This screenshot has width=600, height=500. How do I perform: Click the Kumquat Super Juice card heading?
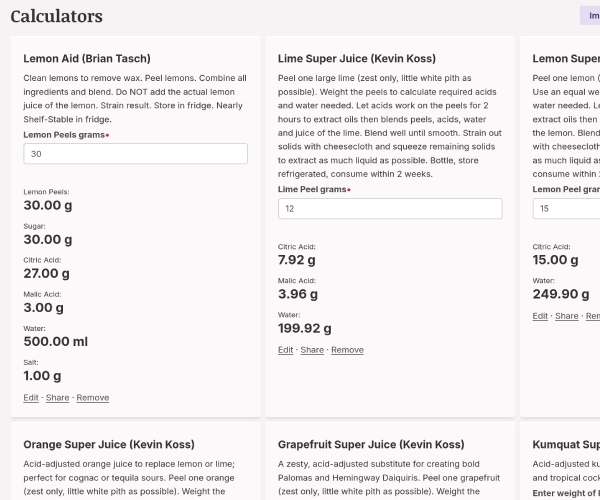566,444
